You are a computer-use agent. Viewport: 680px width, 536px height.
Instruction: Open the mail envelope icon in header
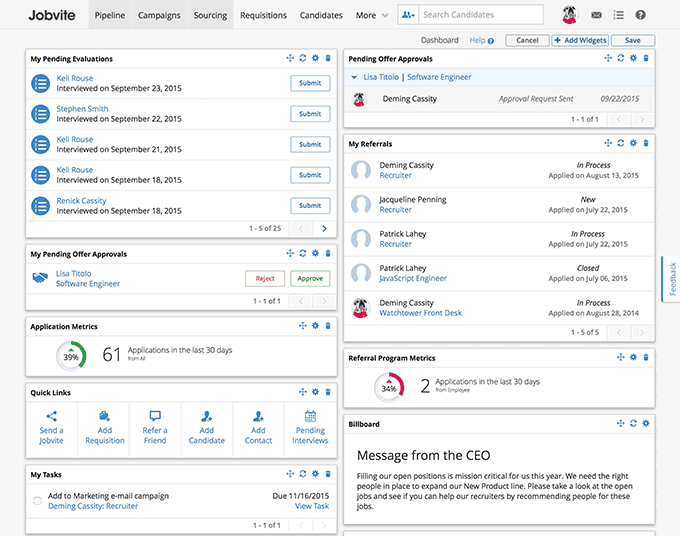tap(596, 15)
